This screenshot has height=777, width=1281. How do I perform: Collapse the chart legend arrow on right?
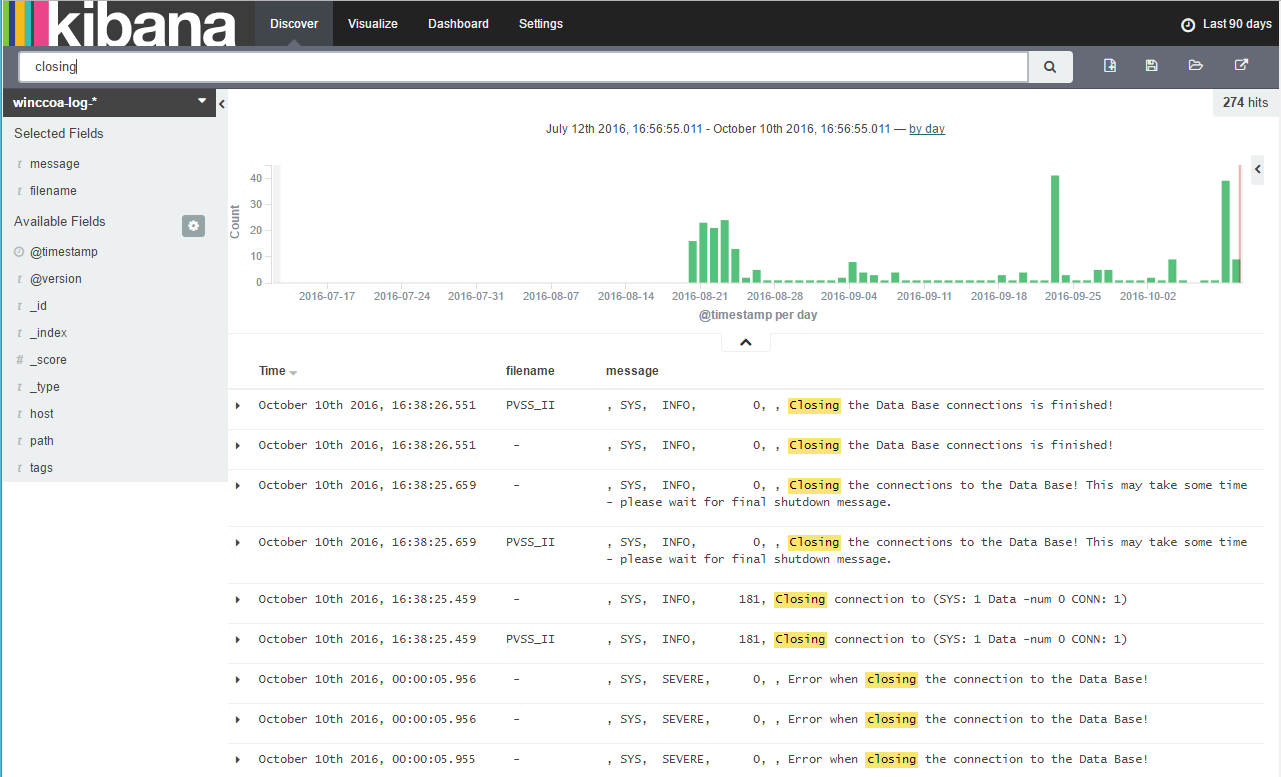[1258, 170]
